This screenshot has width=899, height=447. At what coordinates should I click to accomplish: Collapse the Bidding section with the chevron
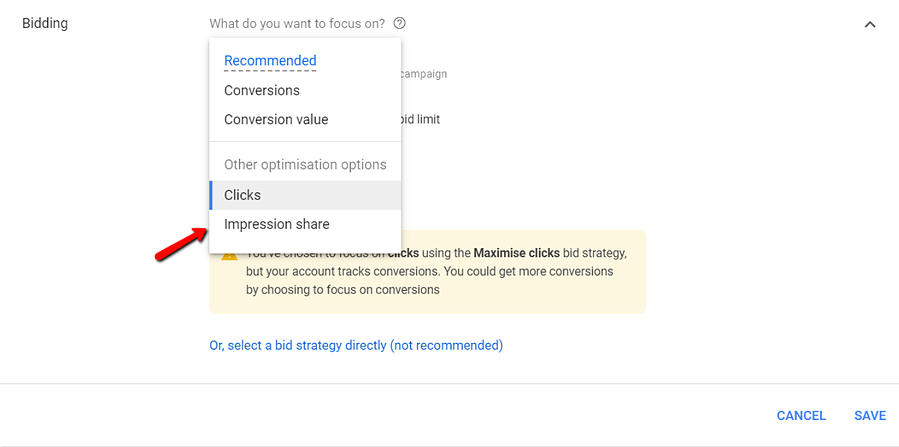point(869,24)
